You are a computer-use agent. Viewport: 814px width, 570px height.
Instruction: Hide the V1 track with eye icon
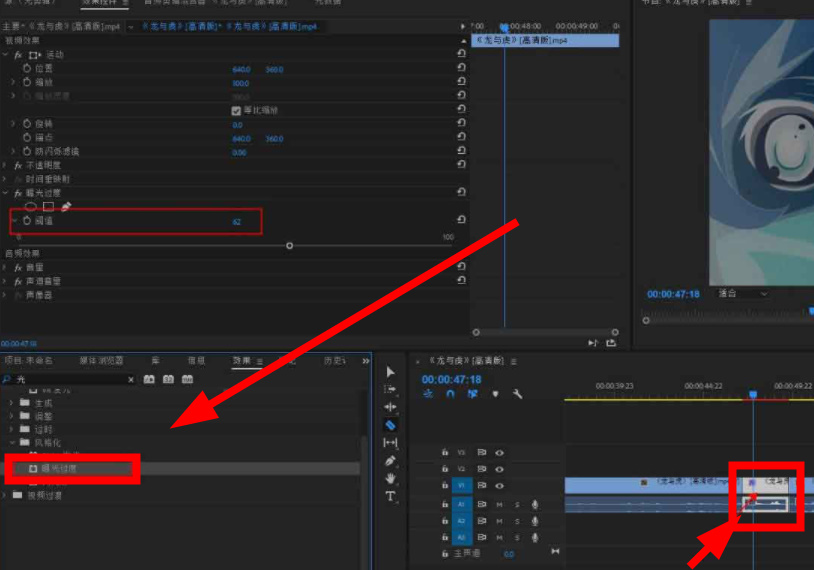point(499,485)
